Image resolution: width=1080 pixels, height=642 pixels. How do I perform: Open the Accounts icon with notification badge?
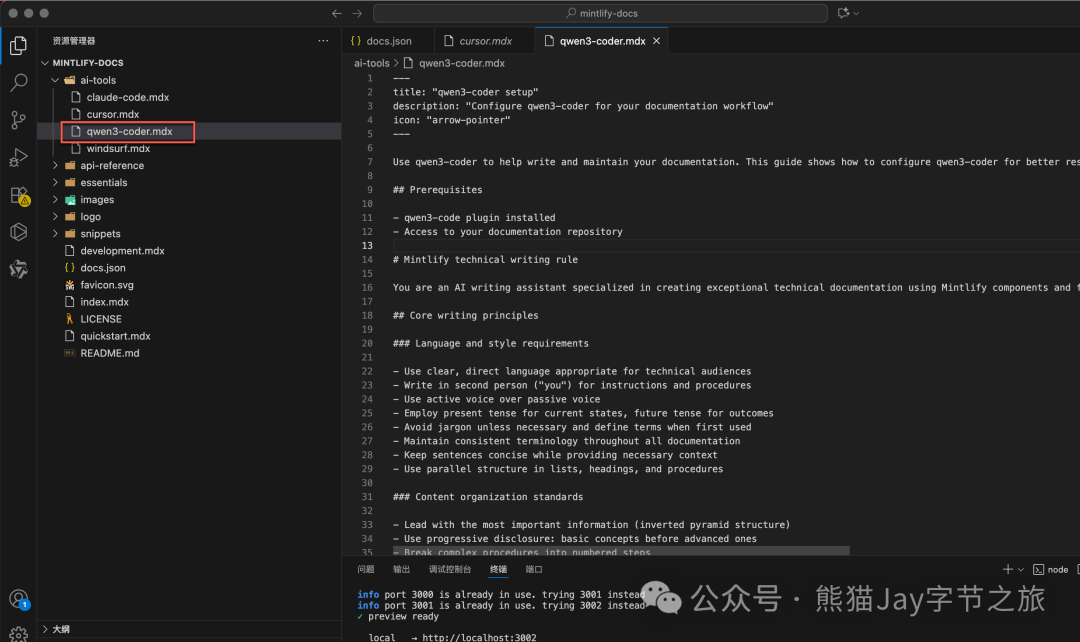pos(19,599)
